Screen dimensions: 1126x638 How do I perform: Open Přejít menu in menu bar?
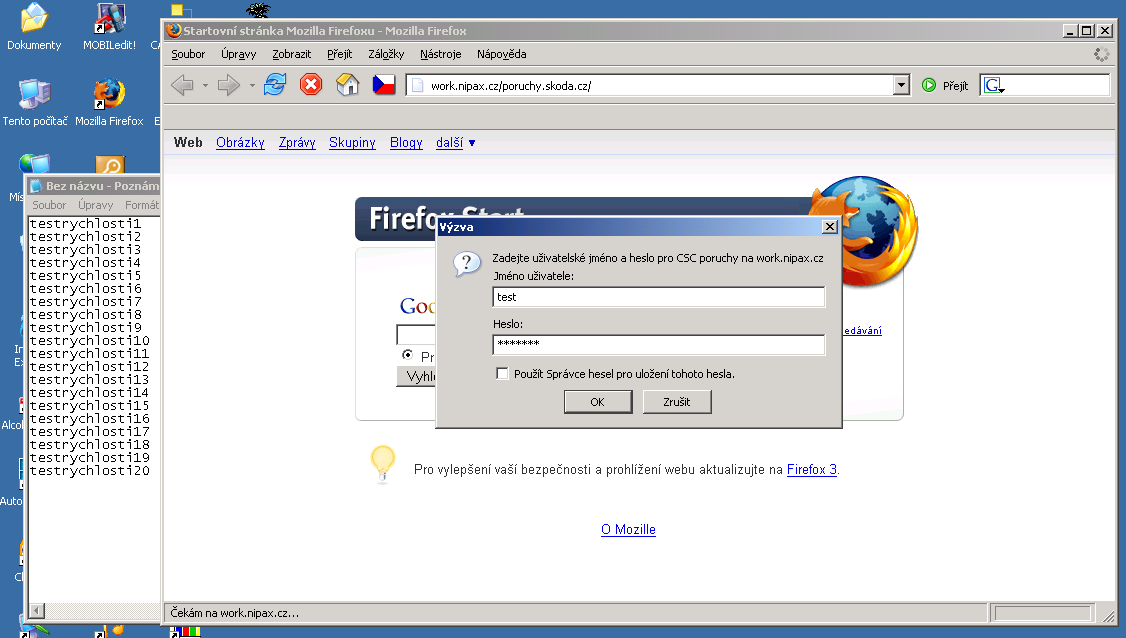(x=340, y=54)
